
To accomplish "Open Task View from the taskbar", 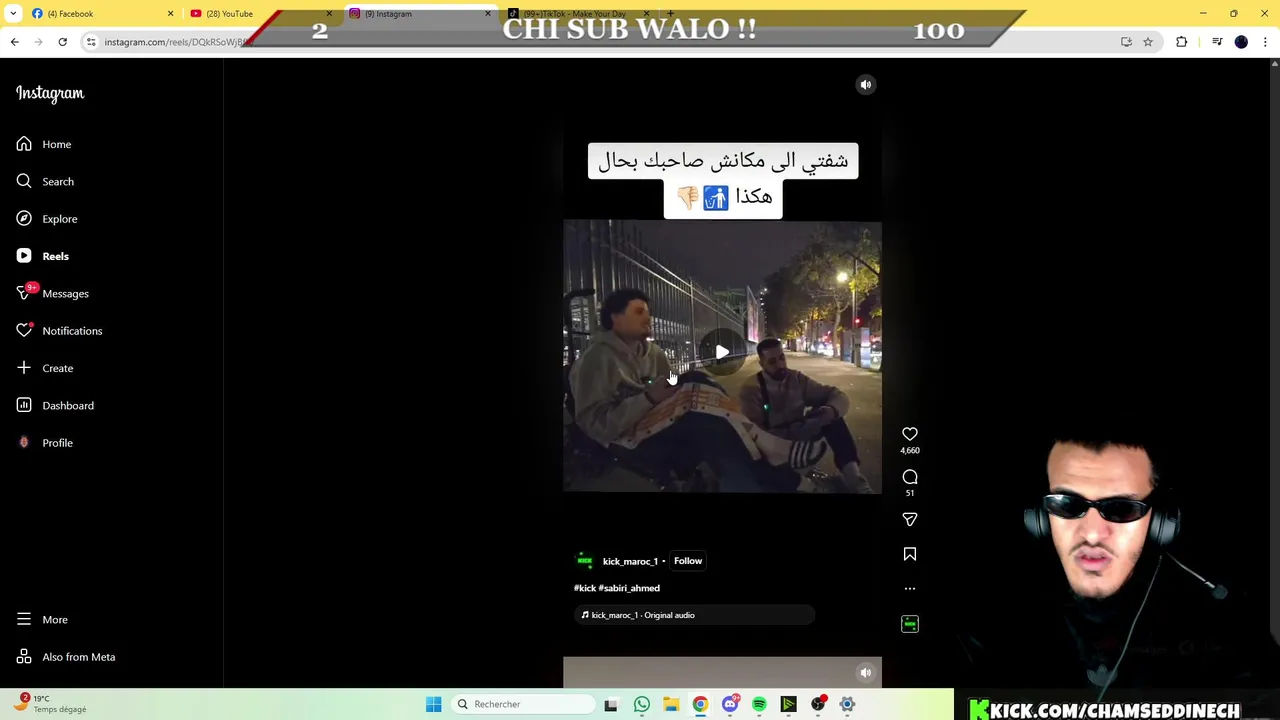I will pos(611,704).
